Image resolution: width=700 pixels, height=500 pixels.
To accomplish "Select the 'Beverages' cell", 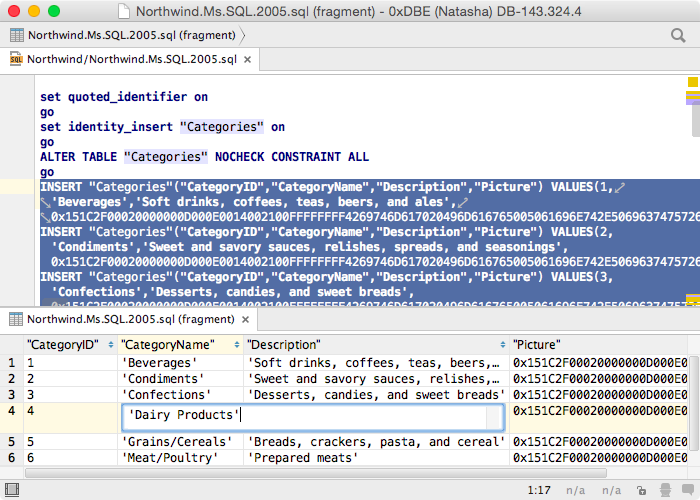I will tap(180, 362).
